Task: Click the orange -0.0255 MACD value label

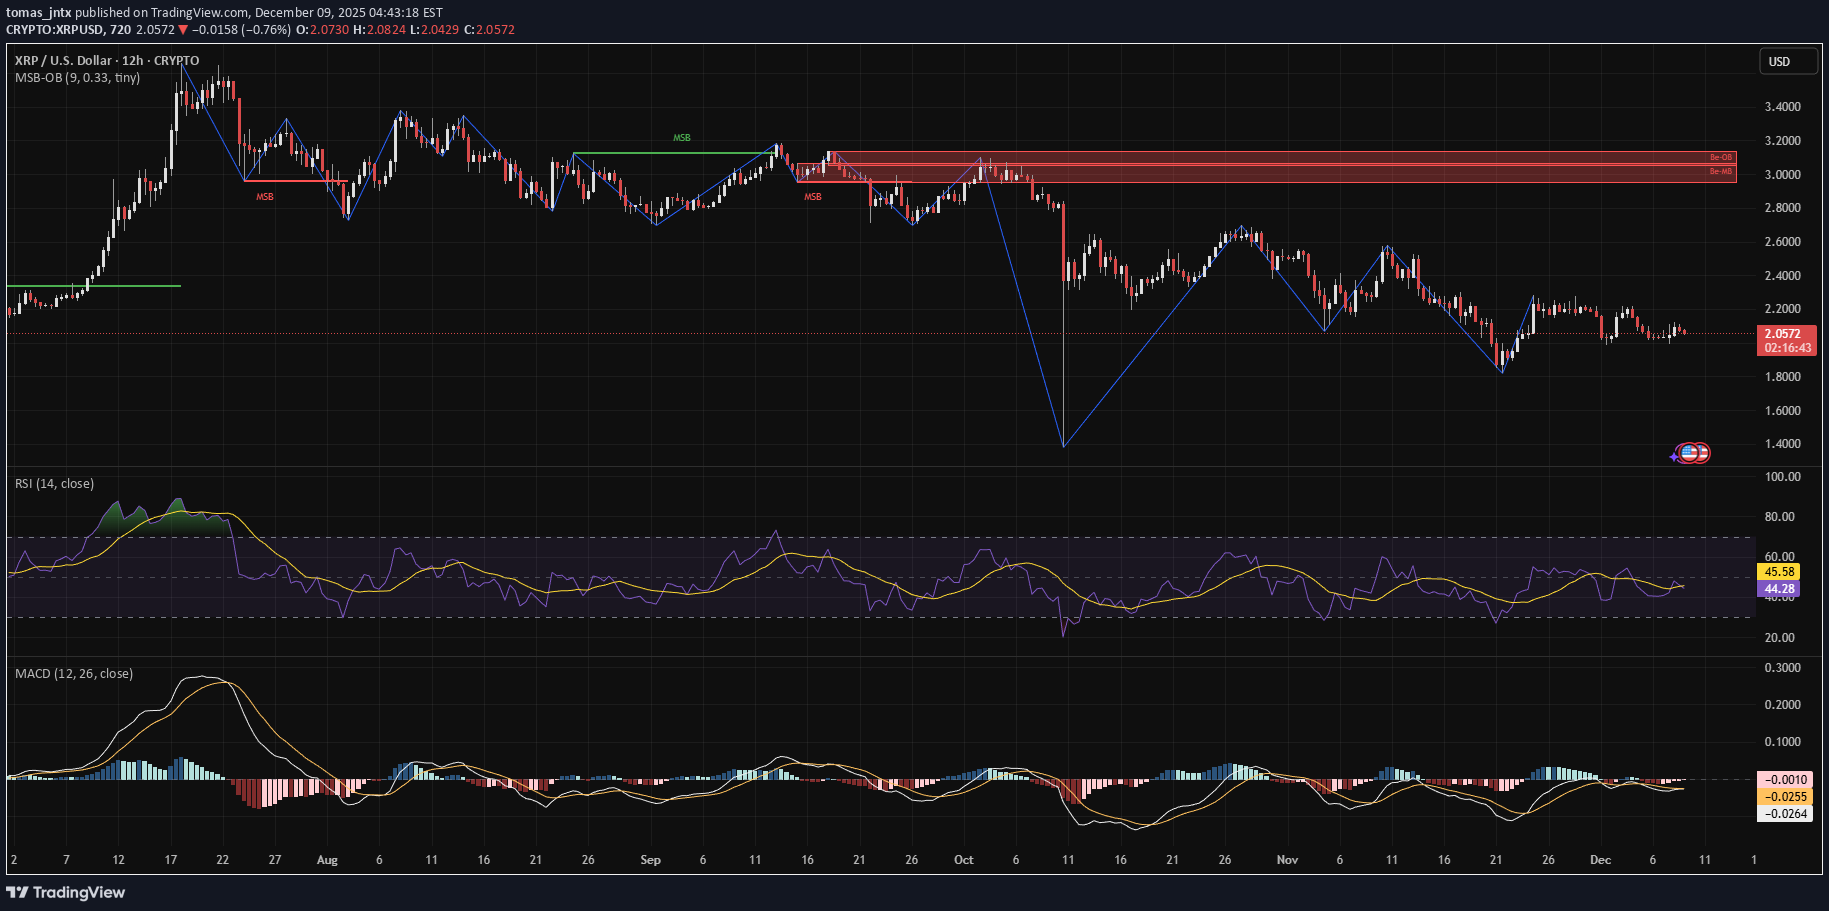Action: (x=1787, y=797)
